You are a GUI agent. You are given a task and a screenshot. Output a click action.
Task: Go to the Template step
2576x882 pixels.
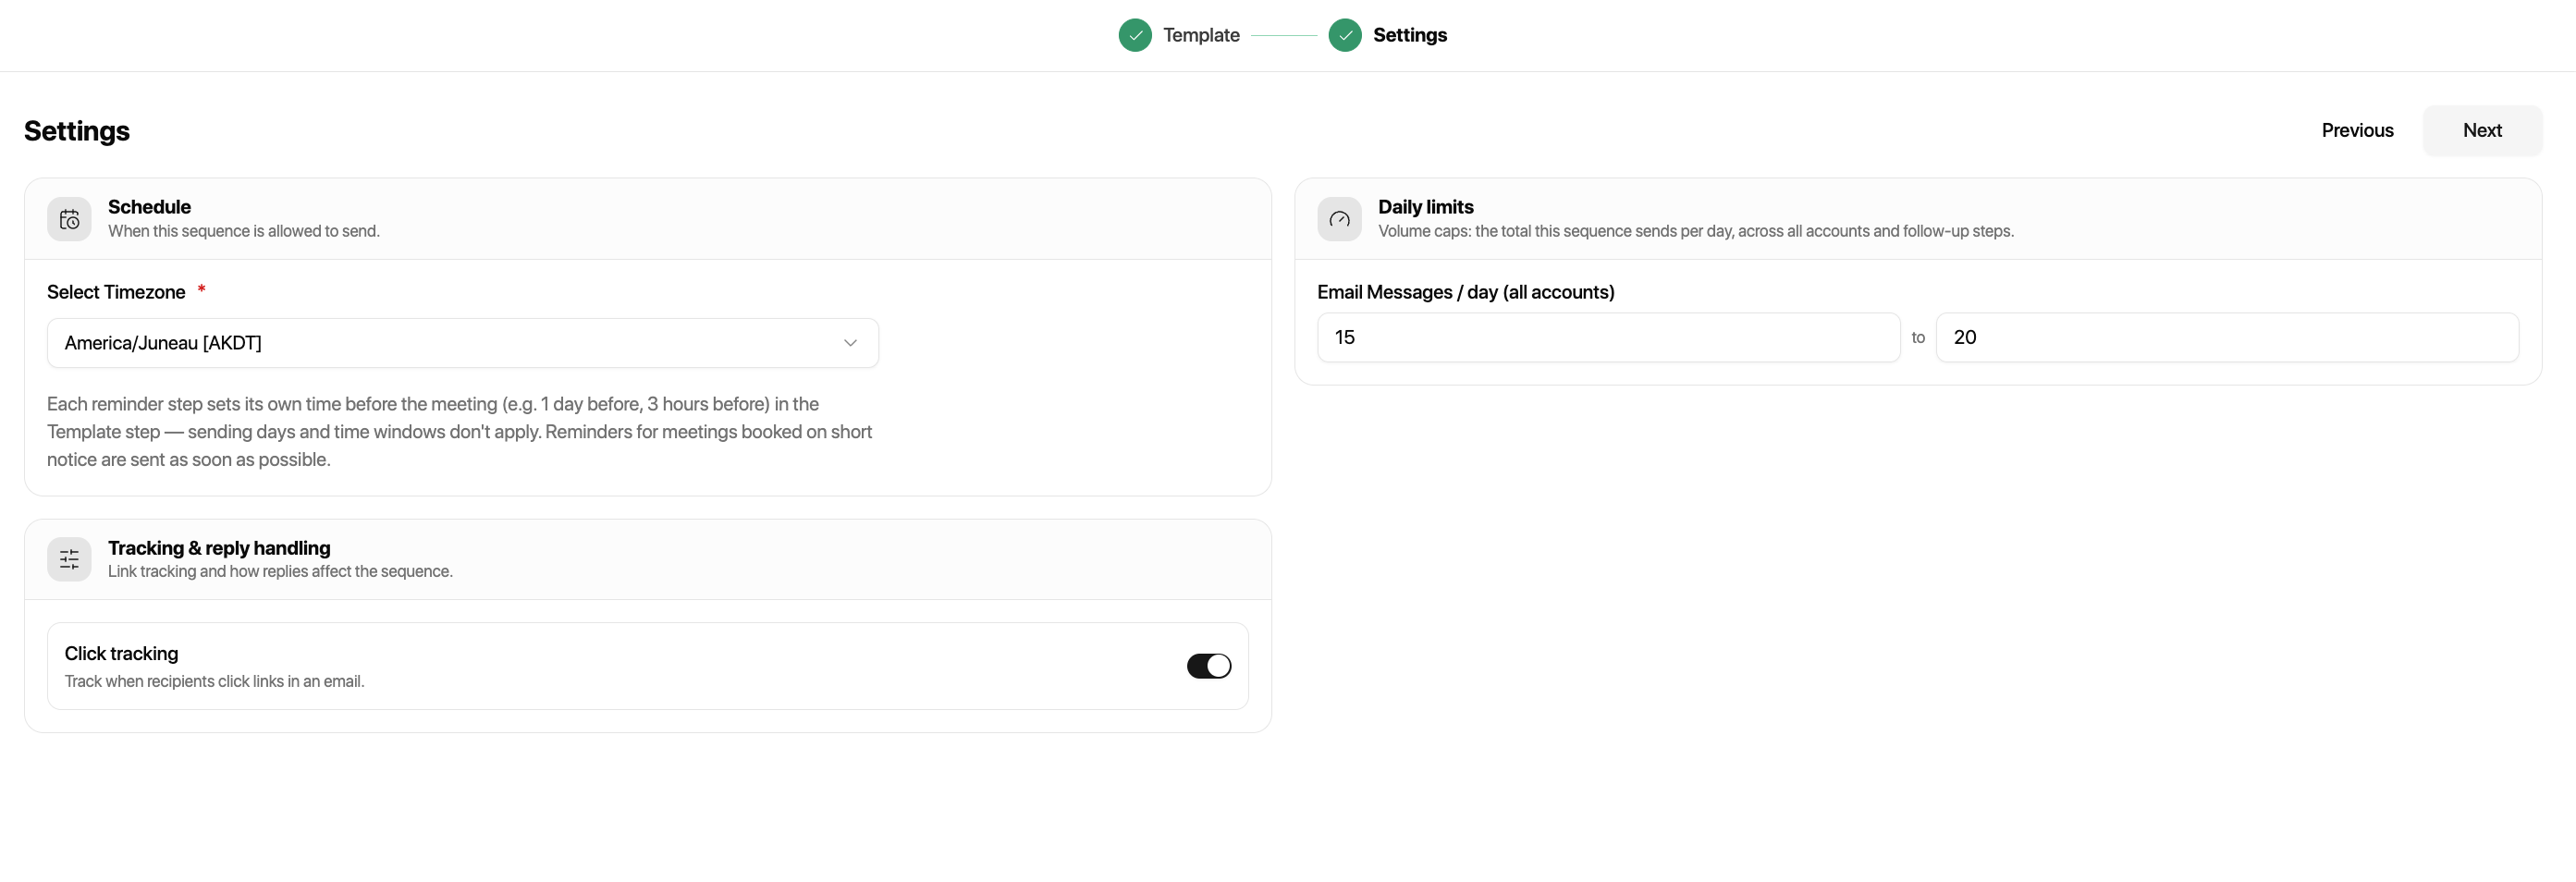1201,35
